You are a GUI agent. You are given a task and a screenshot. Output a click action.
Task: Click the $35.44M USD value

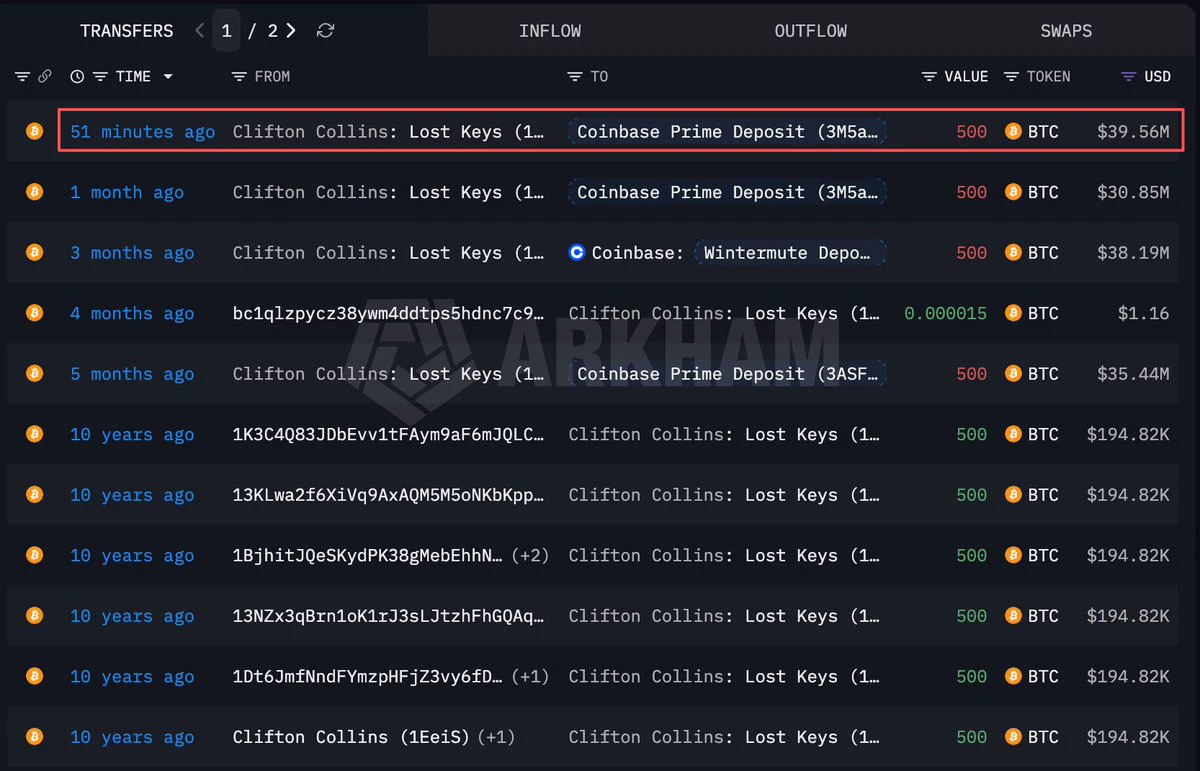tap(1133, 374)
